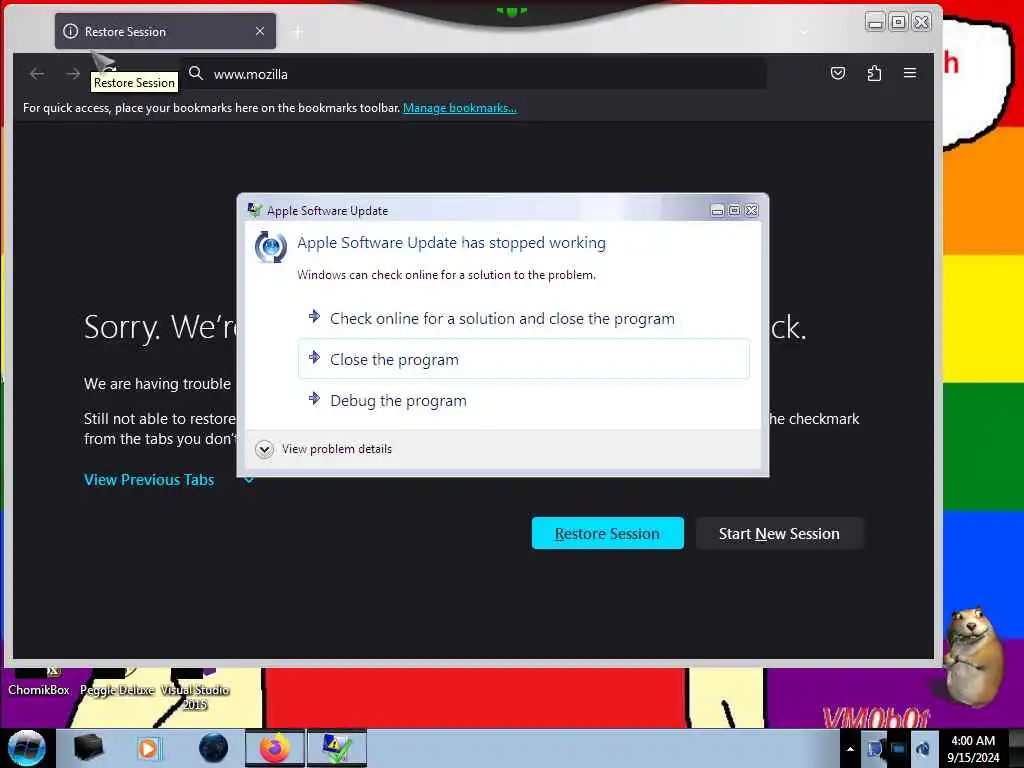Click the Apple Software Update dialog title icon
Viewport: 1024px width, 768px height.
255,210
